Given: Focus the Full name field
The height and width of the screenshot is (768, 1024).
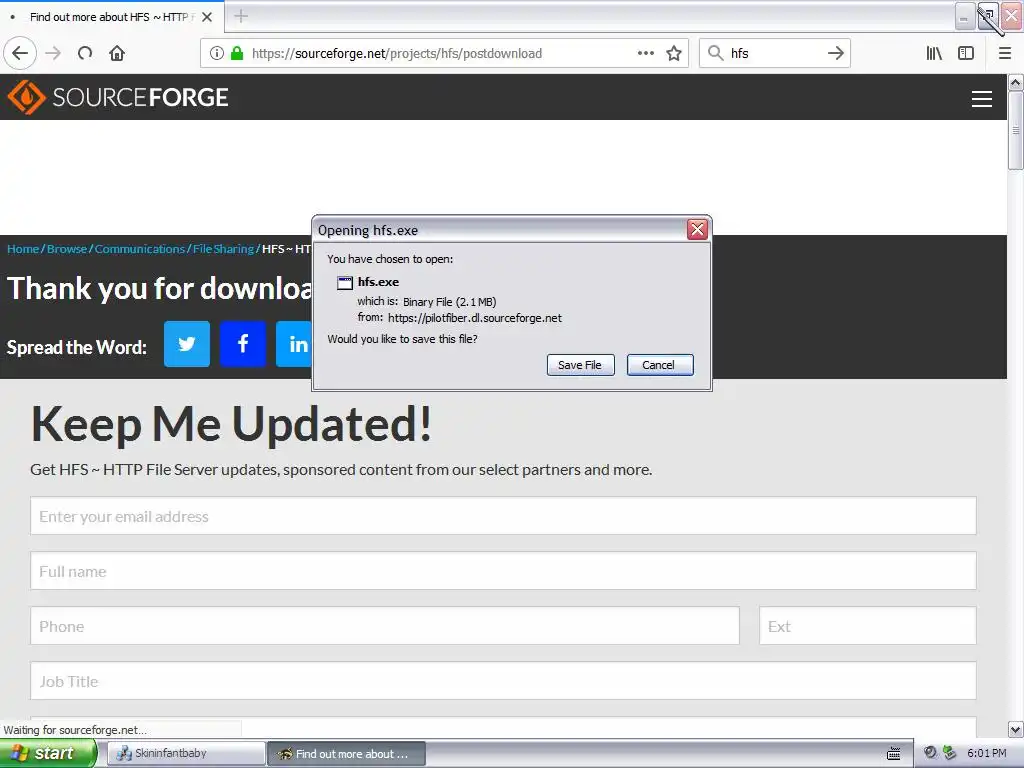Looking at the screenshot, I should pos(503,571).
